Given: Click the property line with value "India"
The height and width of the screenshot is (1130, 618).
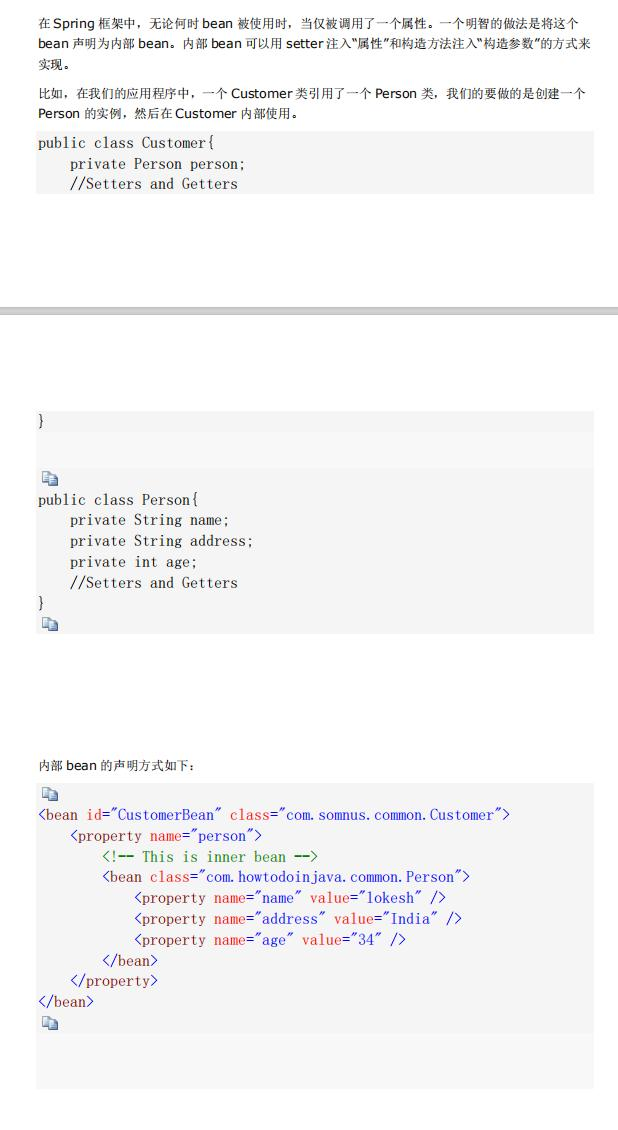Looking at the screenshot, I should 297,918.
